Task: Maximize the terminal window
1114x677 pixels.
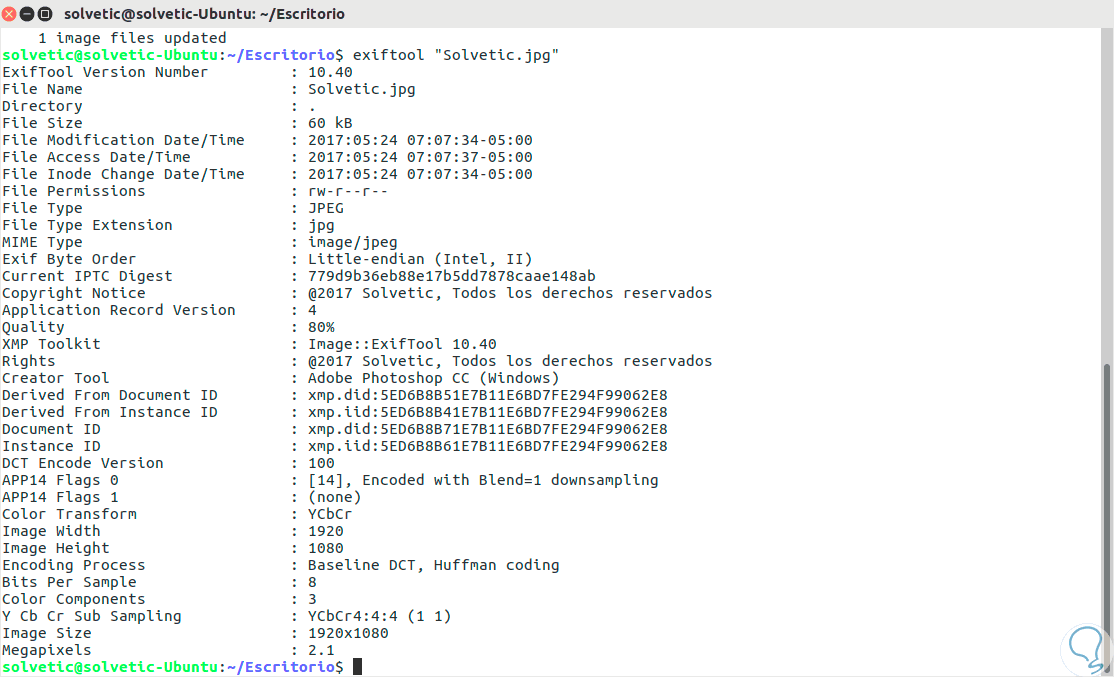Action: pos(46,13)
